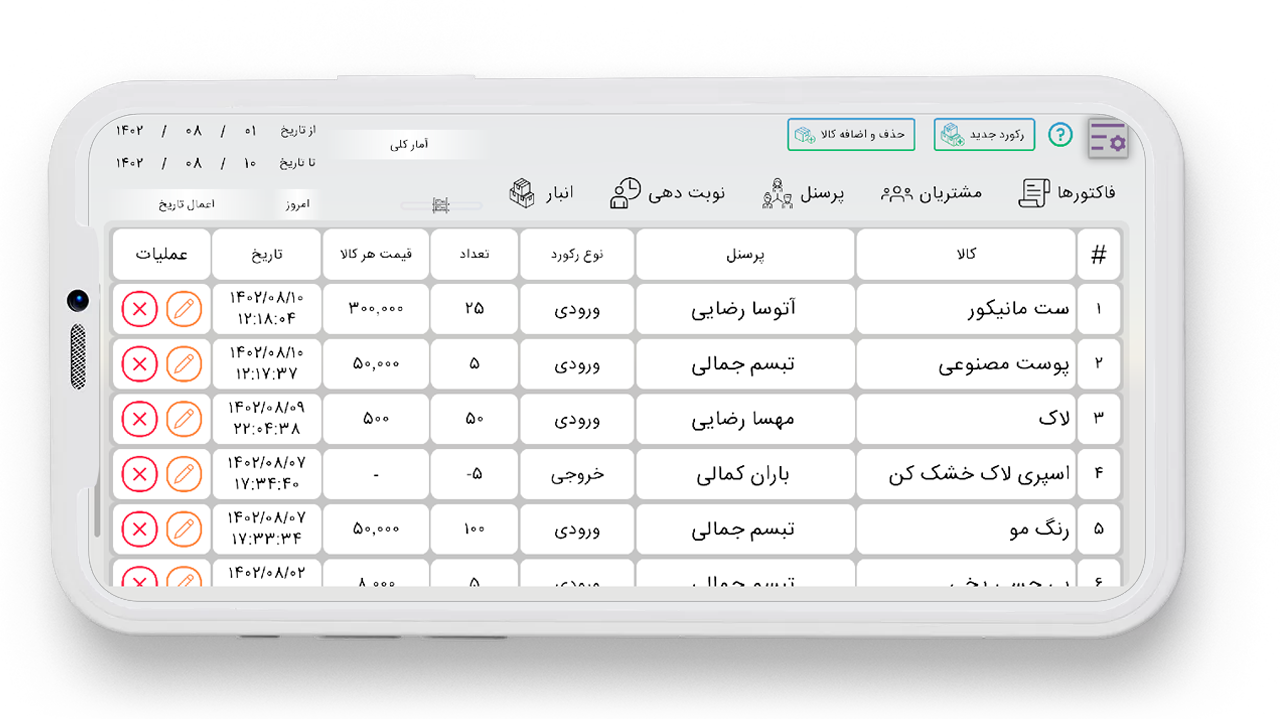Delete the «لاک» record using red X icon

(x=139, y=419)
